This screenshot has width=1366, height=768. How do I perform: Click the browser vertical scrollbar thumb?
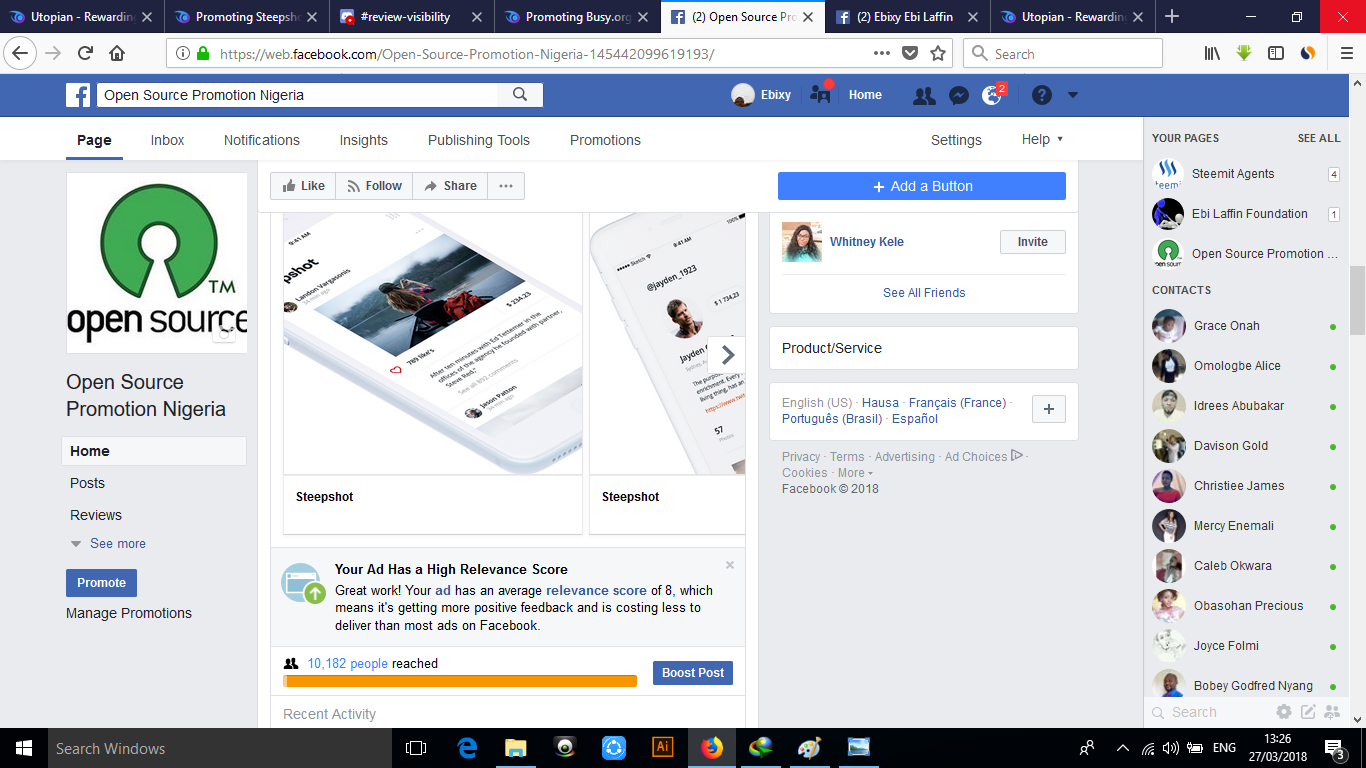click(x=1357, y=300)
